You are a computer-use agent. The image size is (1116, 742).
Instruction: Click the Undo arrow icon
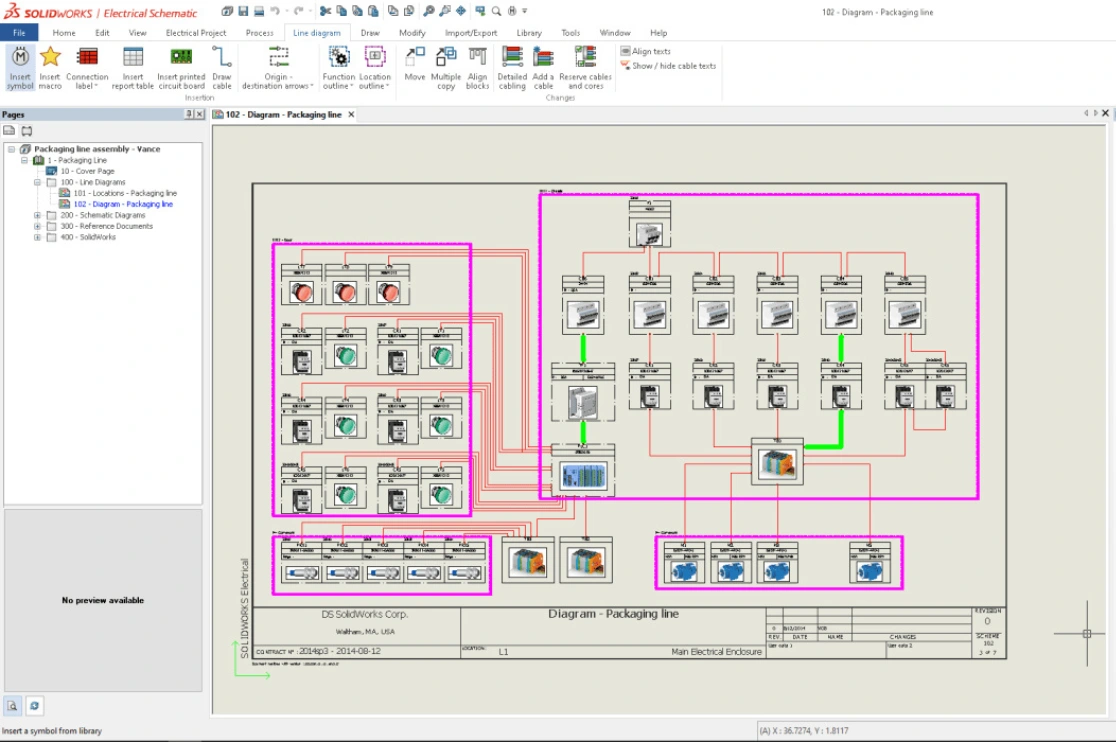click(275, 11)
